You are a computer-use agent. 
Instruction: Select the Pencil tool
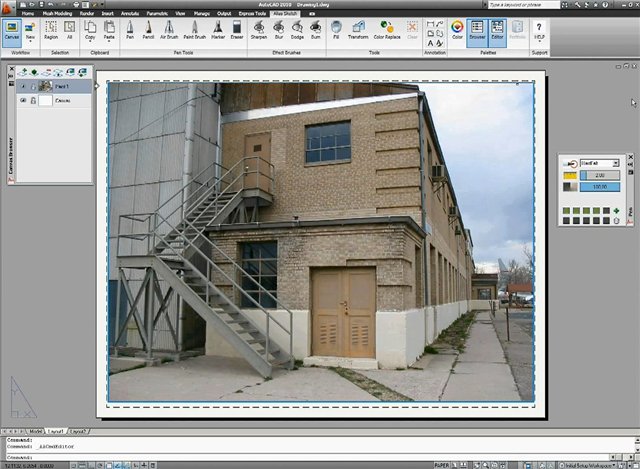click(x=148, y=30)
